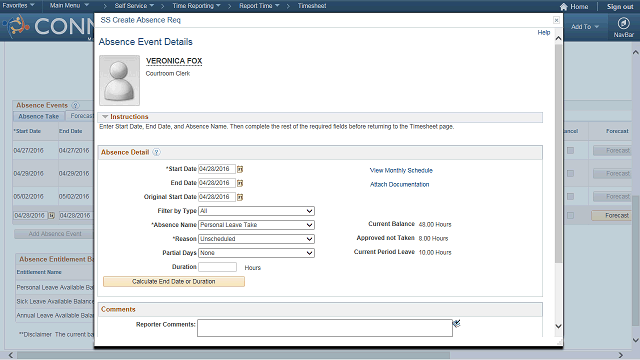Click active Forecast button for 04/28/2016 row

(612, 215)
